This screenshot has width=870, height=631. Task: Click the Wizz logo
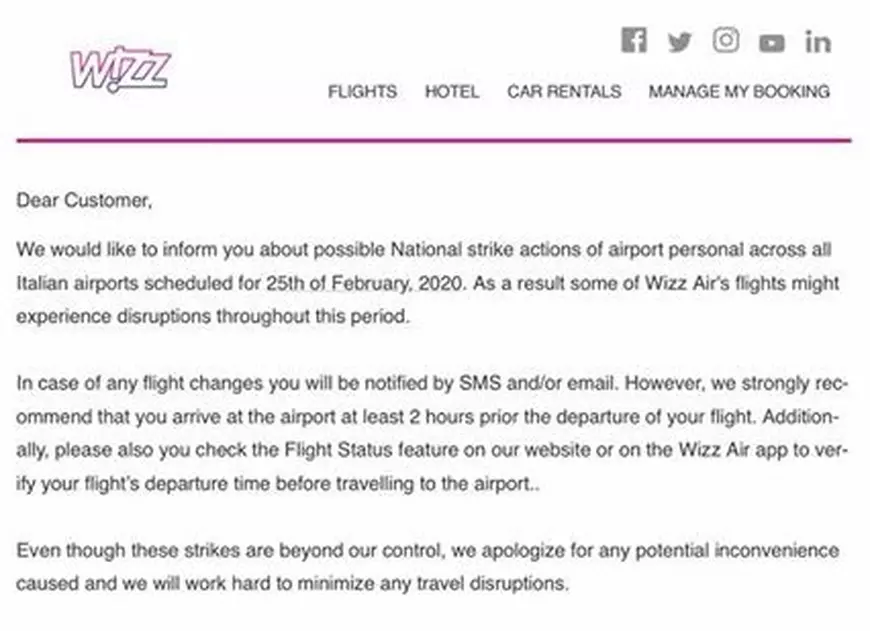coord(118,71)
